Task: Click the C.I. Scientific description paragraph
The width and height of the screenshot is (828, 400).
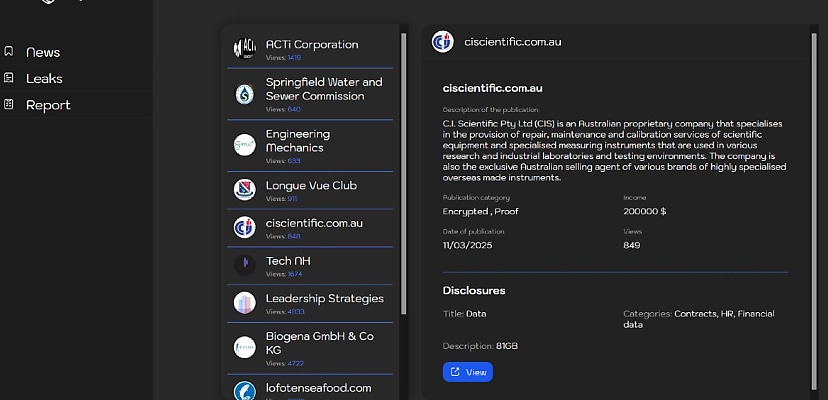Action: (x=615, y=151)
